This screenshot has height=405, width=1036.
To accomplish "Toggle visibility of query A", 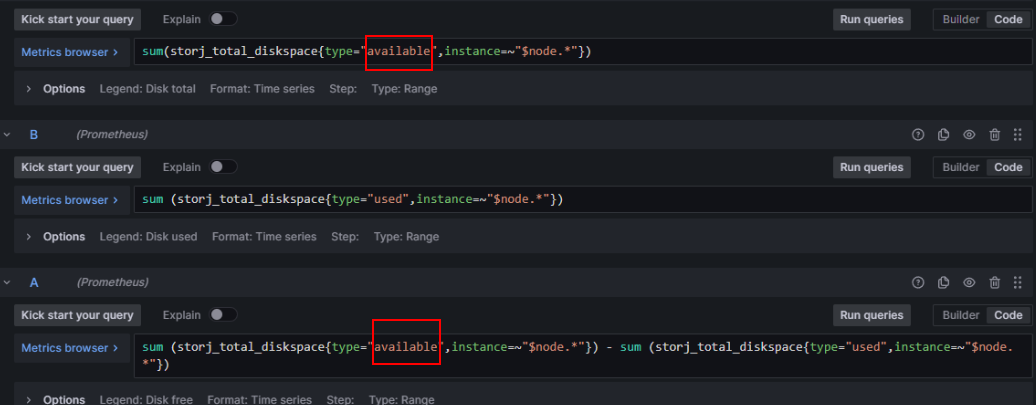I will [969, 283].
